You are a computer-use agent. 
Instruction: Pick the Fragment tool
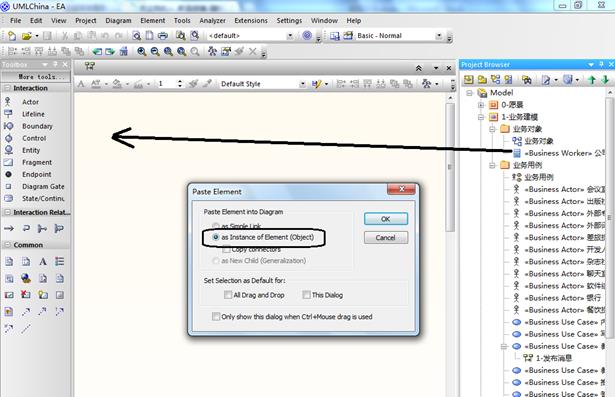(x=36, y=162)
